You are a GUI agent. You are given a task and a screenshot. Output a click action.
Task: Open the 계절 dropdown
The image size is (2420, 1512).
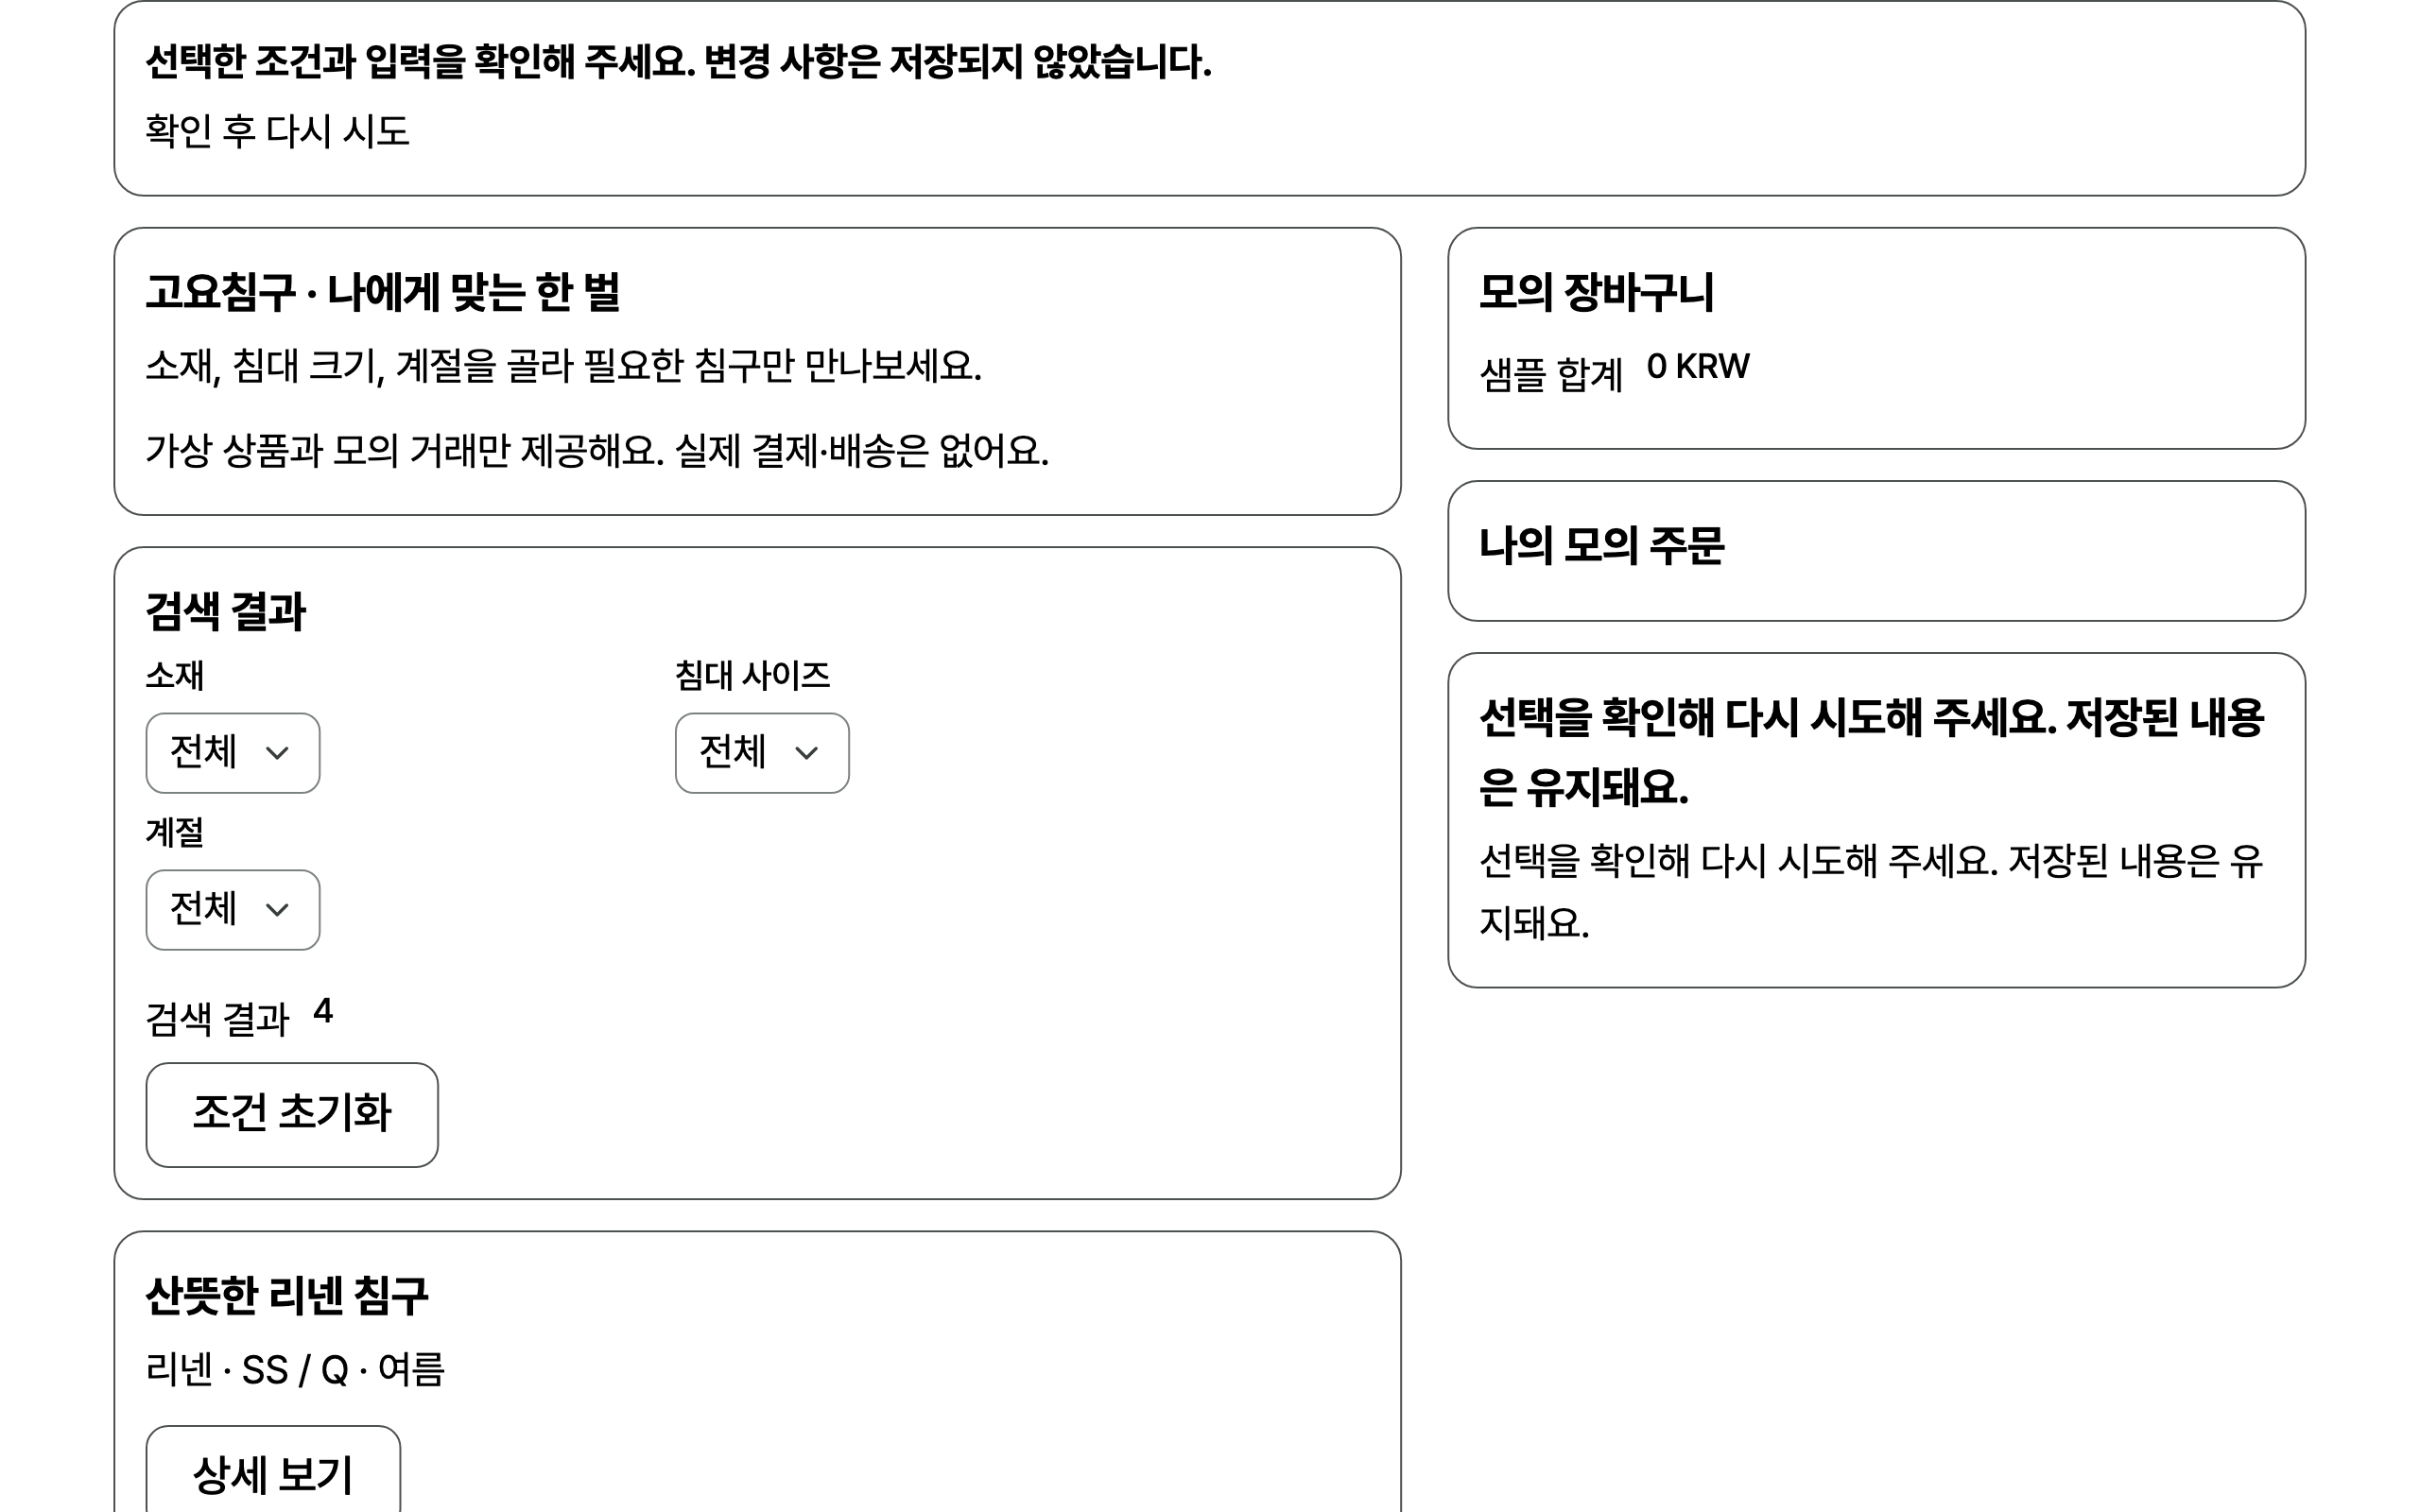tap(233, 910)
